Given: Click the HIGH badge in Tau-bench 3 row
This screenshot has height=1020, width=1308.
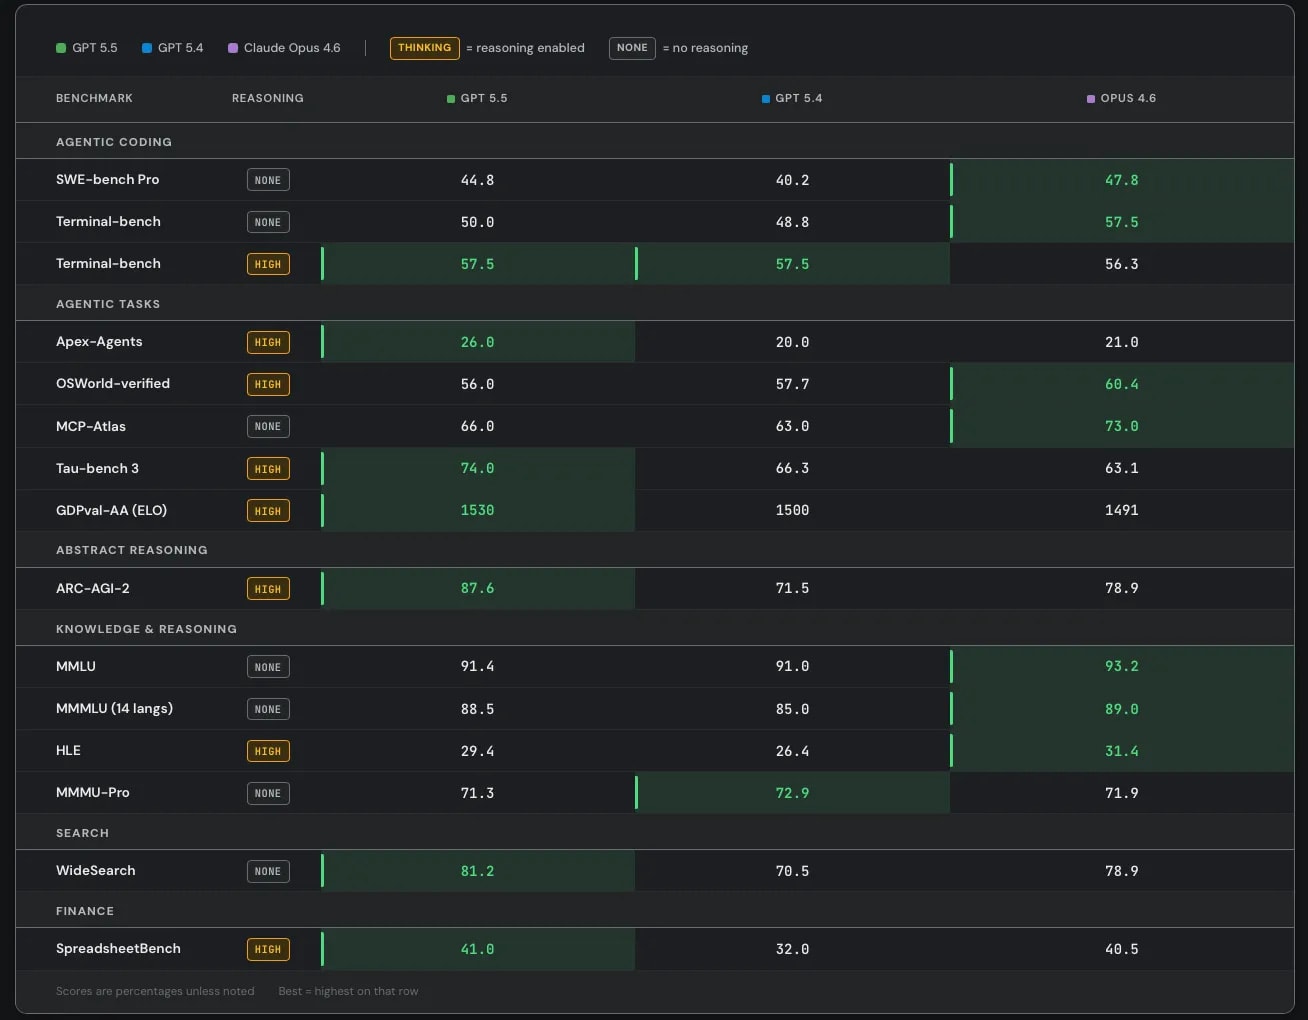Looking at the screenshot, I should click(268, 469).
